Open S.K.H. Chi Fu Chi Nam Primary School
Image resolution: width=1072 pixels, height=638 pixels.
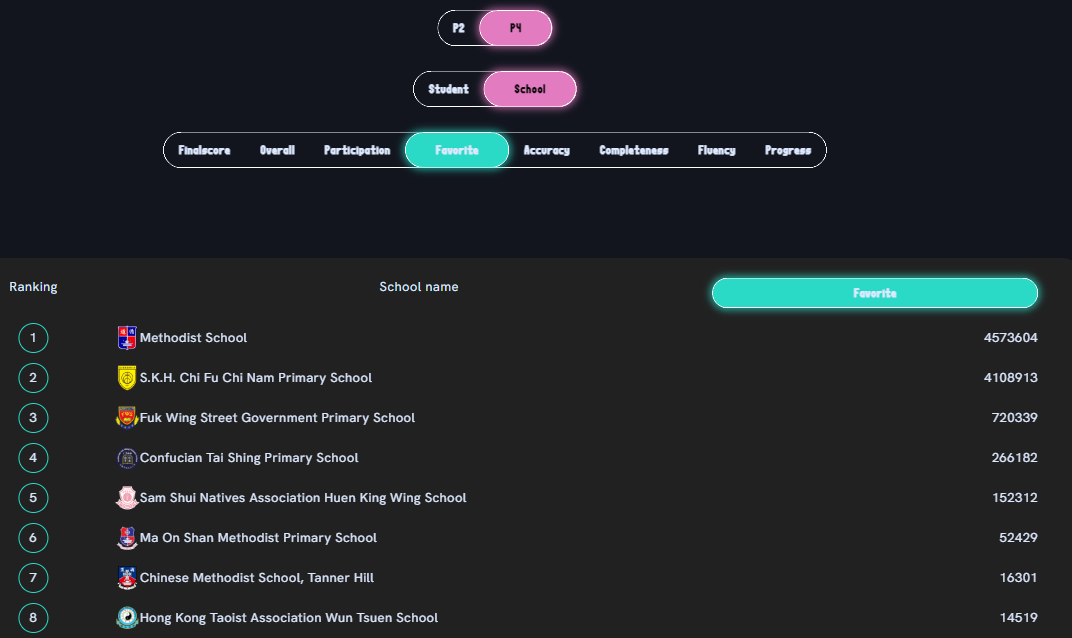256,377
